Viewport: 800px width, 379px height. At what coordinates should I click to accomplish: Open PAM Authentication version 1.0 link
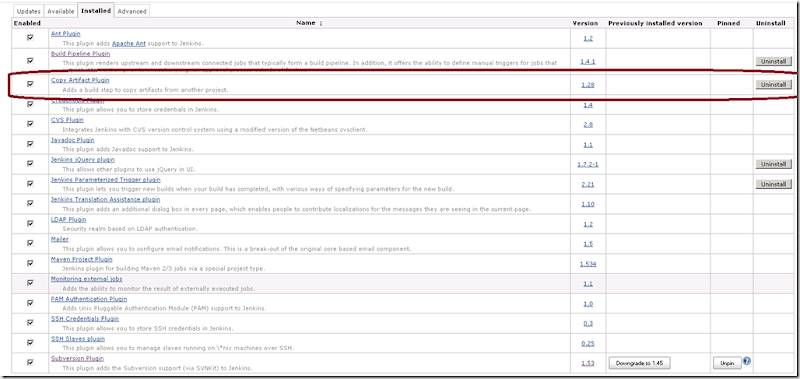(588, 304)
